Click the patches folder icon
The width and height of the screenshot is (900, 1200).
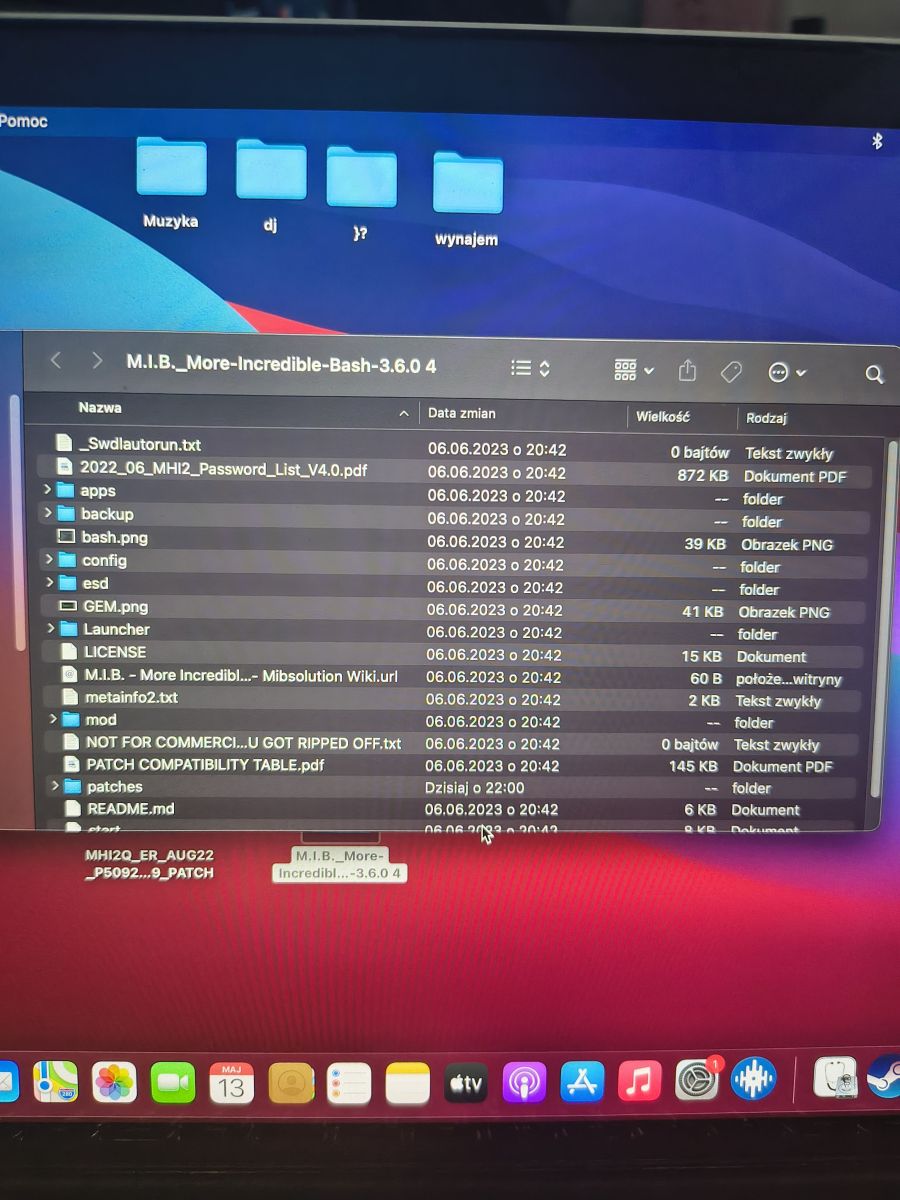73,786
